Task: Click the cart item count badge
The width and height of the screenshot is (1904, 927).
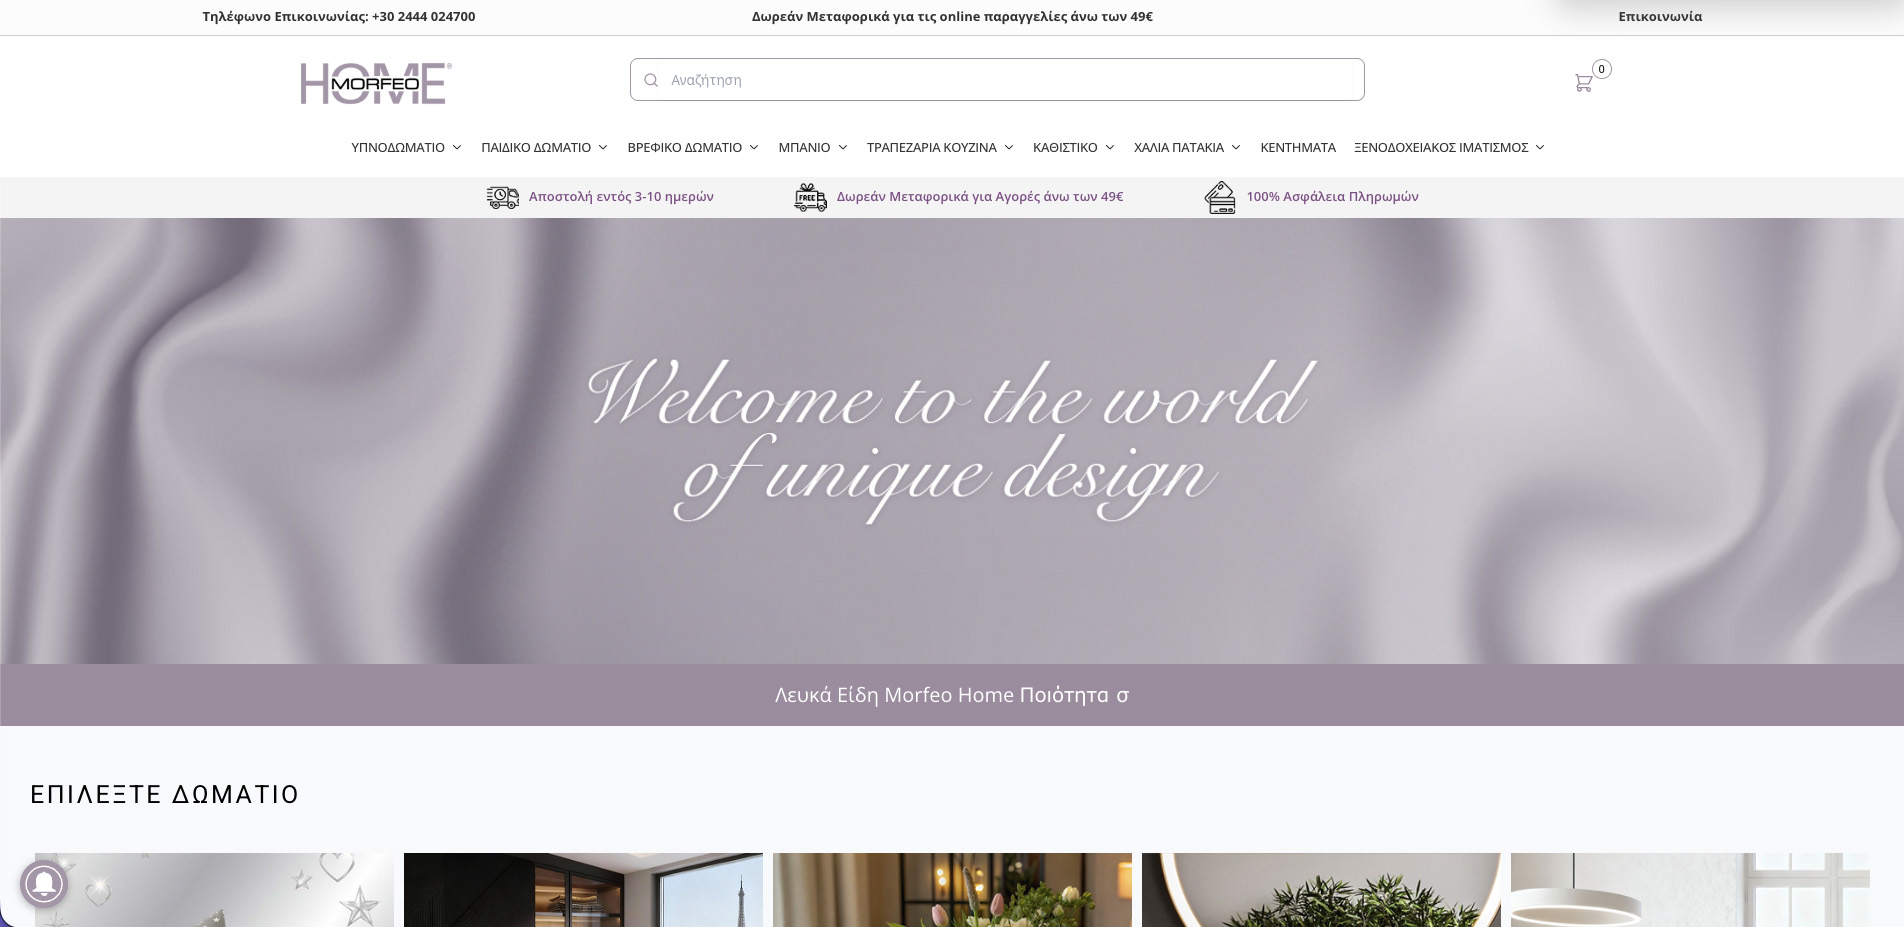Action: point(1602,69)
